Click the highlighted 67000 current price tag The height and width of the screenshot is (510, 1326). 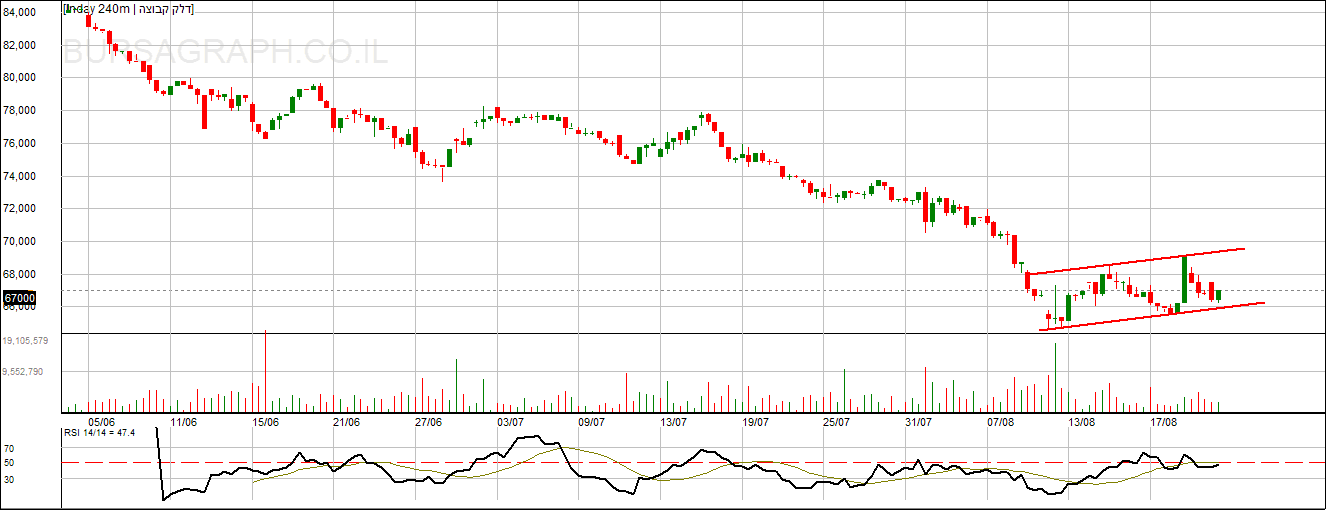[x=20, y=298]
